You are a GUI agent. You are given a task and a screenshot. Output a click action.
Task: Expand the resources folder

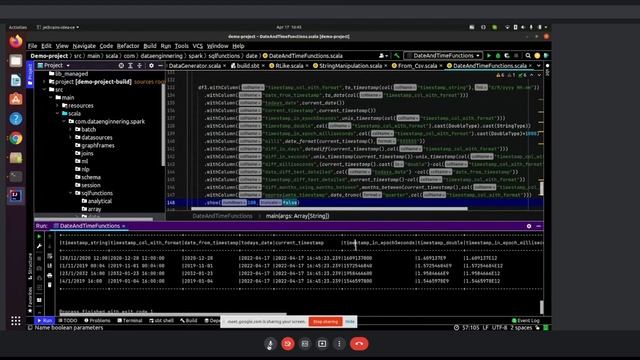tap(58, 105)
